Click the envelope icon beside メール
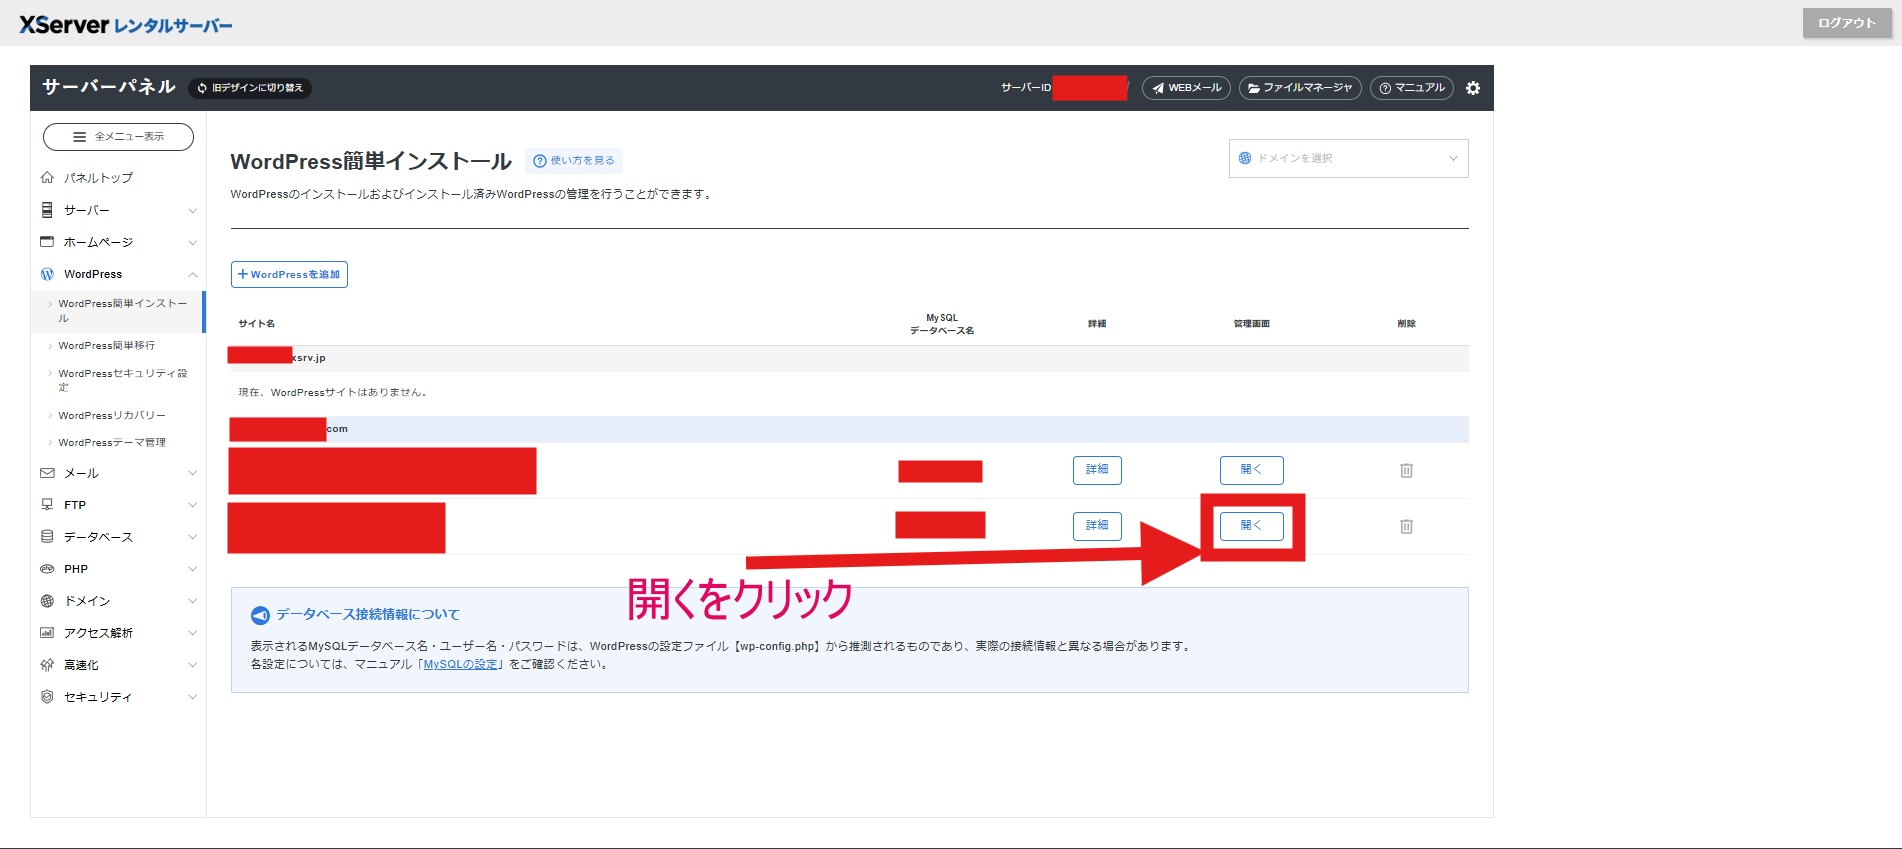This screenshot has width=1902, height=849. [x=47, y=473]
